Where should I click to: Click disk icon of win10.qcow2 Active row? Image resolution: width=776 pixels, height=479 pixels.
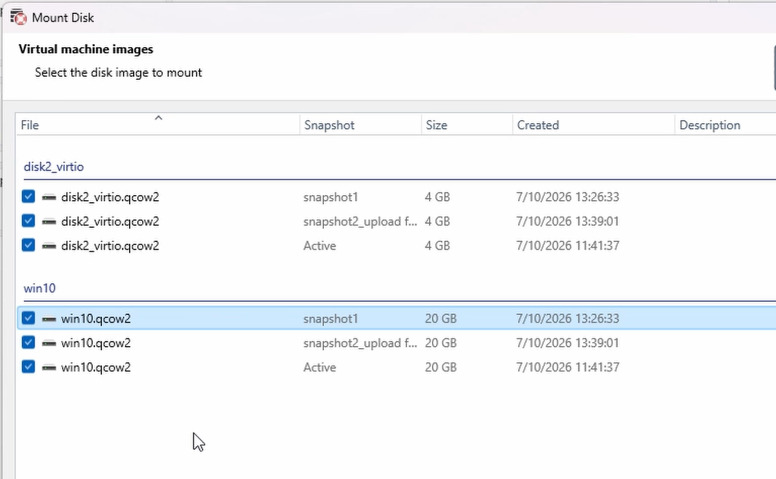49,367
